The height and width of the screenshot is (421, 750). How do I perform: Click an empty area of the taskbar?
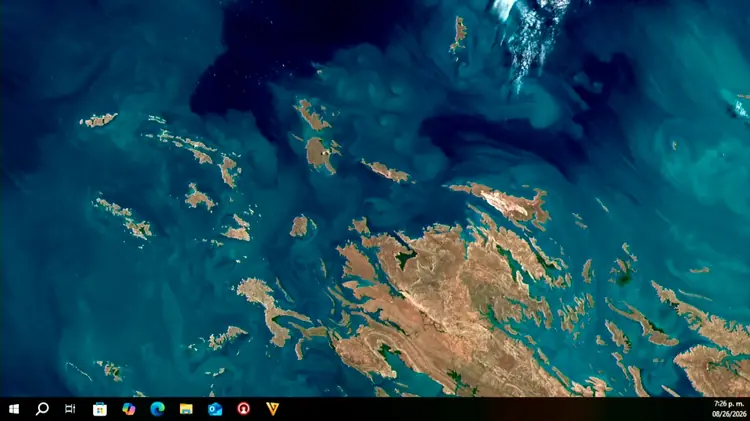click(x=478, y=409)
